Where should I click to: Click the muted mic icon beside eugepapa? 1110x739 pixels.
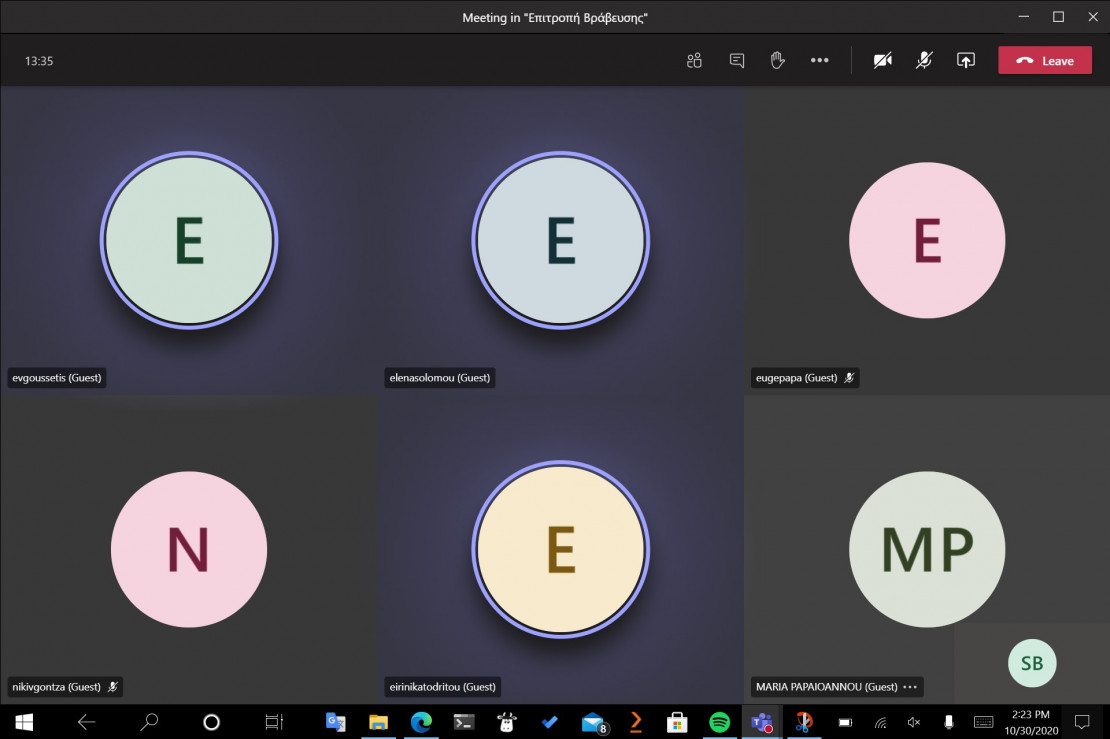pos(849,378)
